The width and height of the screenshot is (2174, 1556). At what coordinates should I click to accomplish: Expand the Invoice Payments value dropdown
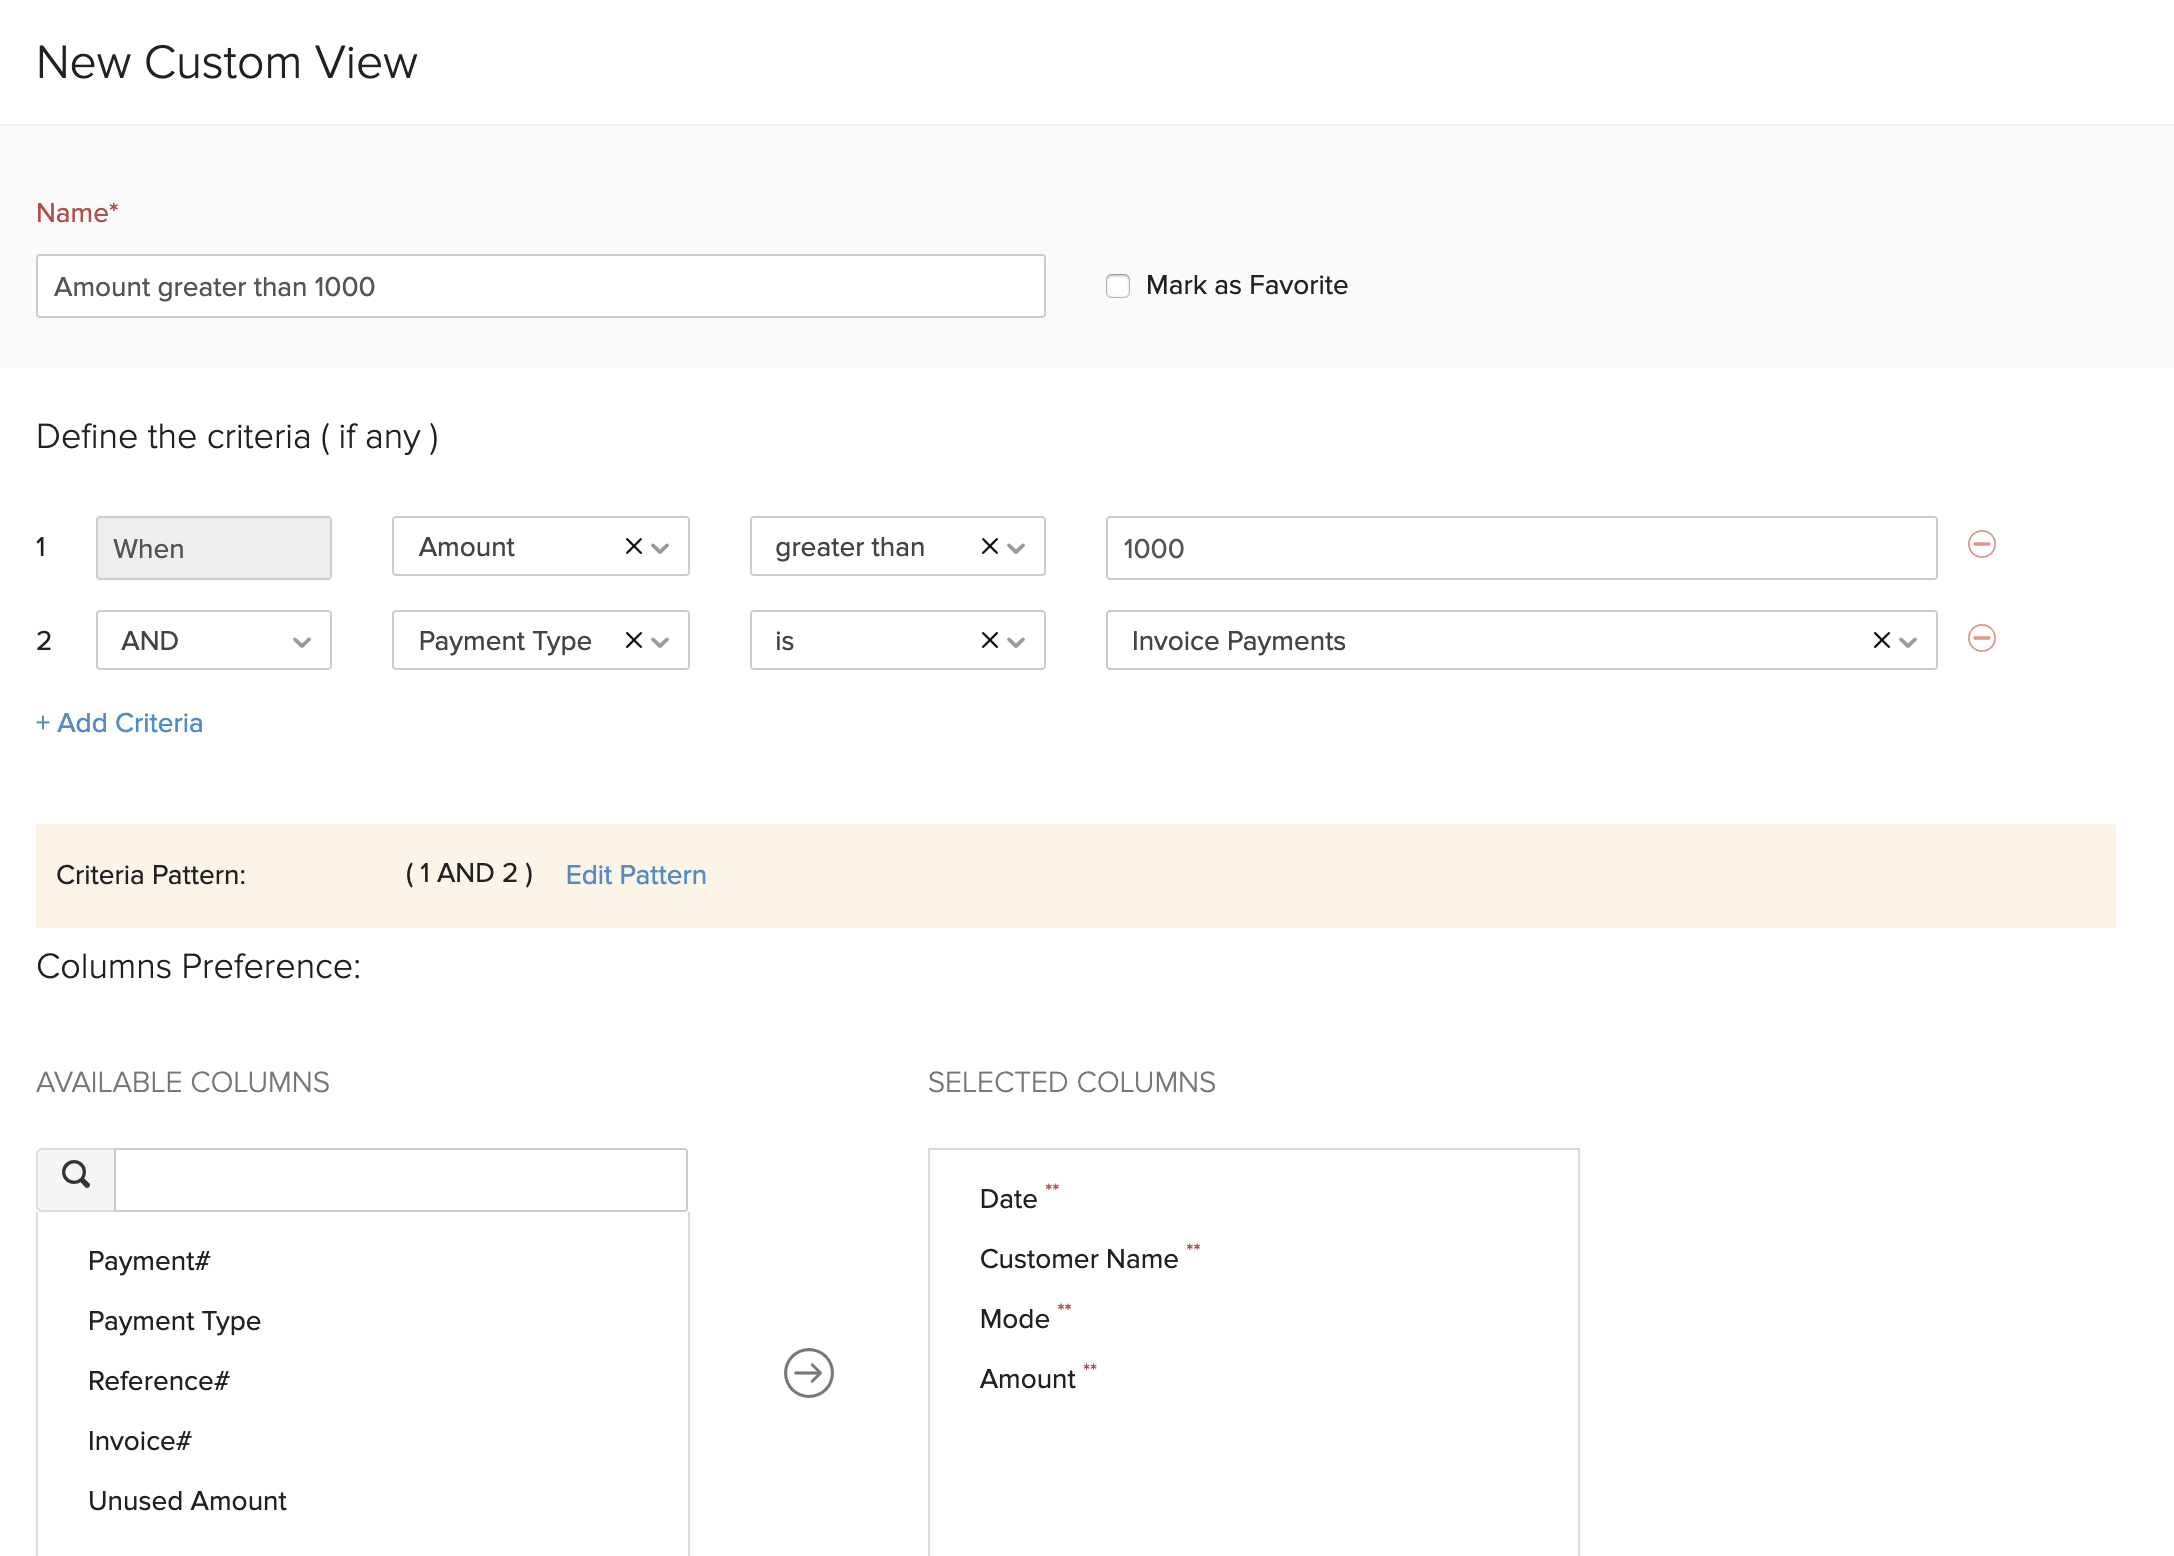click(1908, 641)
